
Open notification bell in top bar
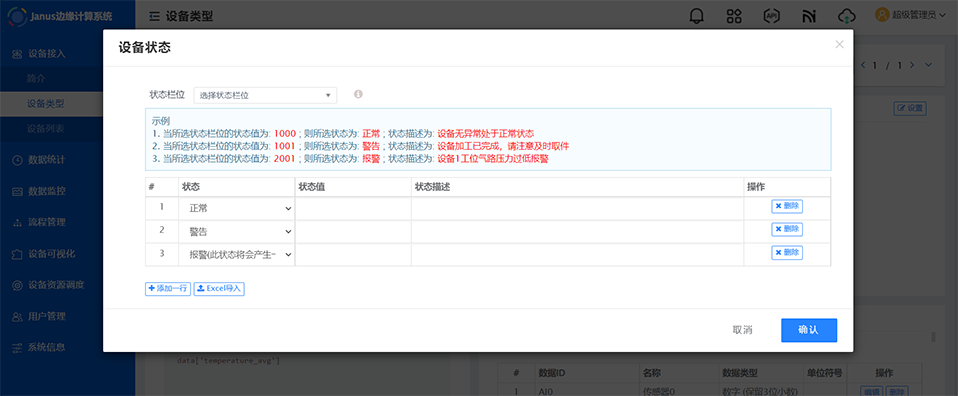[696, 16]
